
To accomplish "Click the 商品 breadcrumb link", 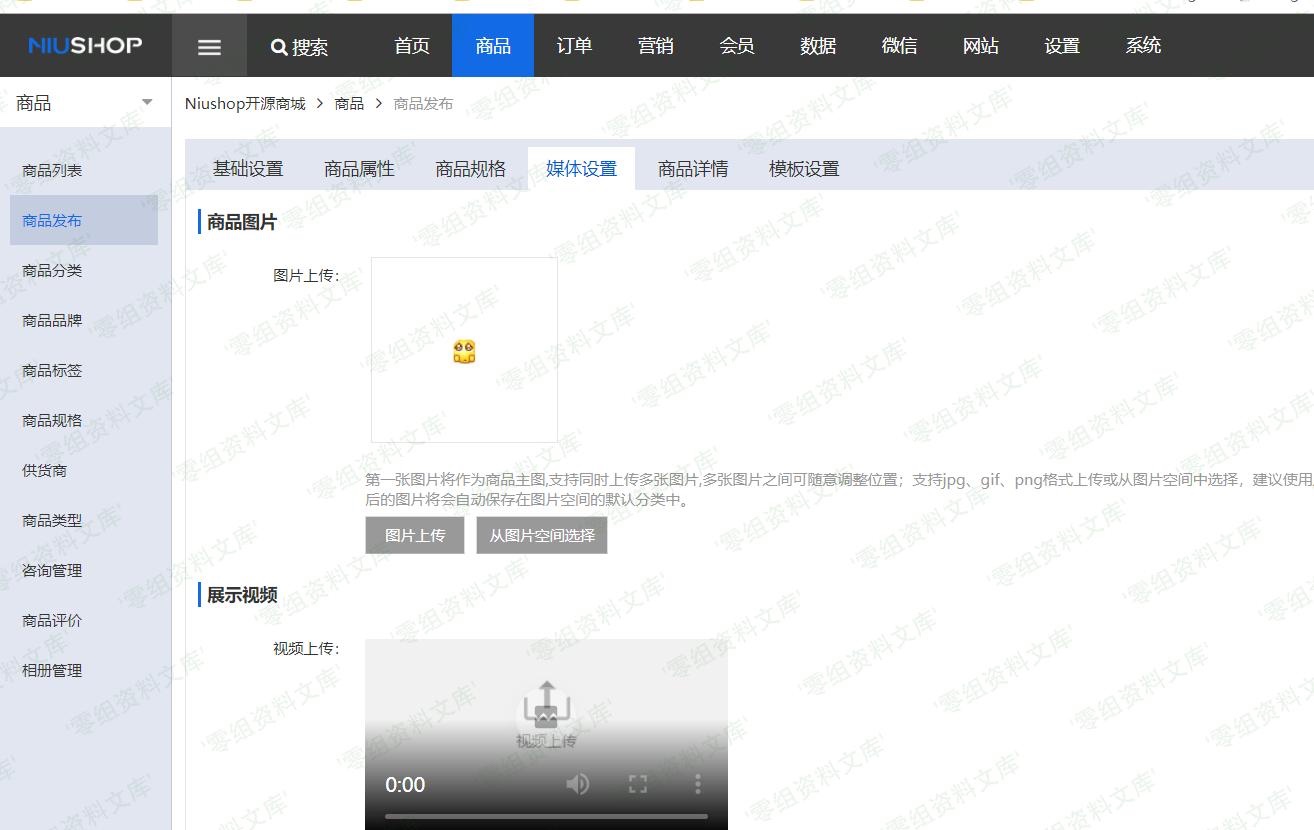I will 349,104.
